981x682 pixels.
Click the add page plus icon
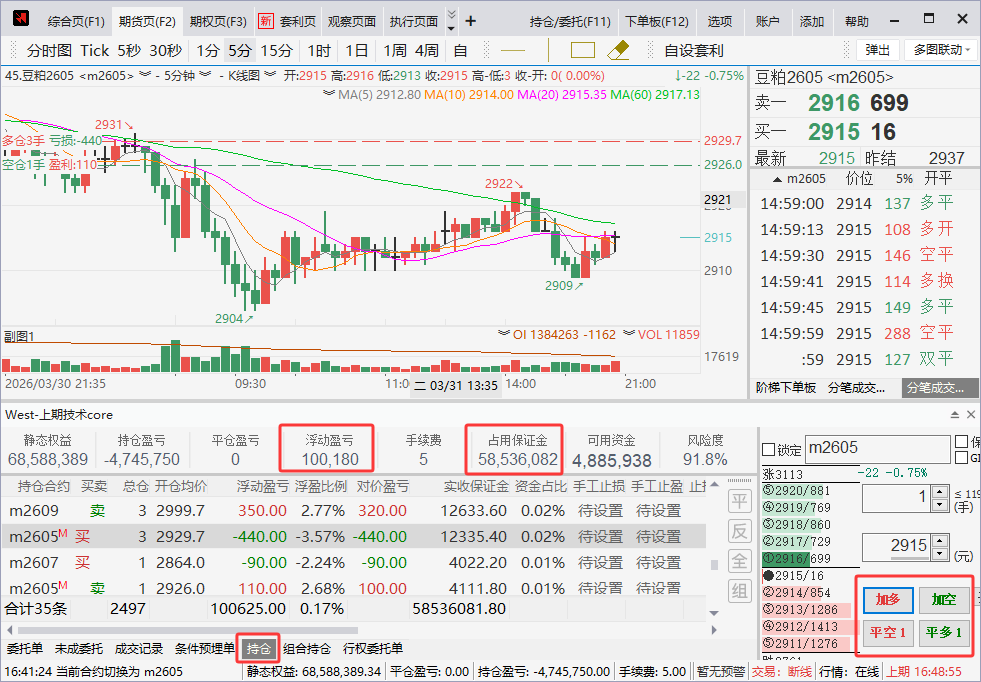pyautogui.click(x=471, y=21)
